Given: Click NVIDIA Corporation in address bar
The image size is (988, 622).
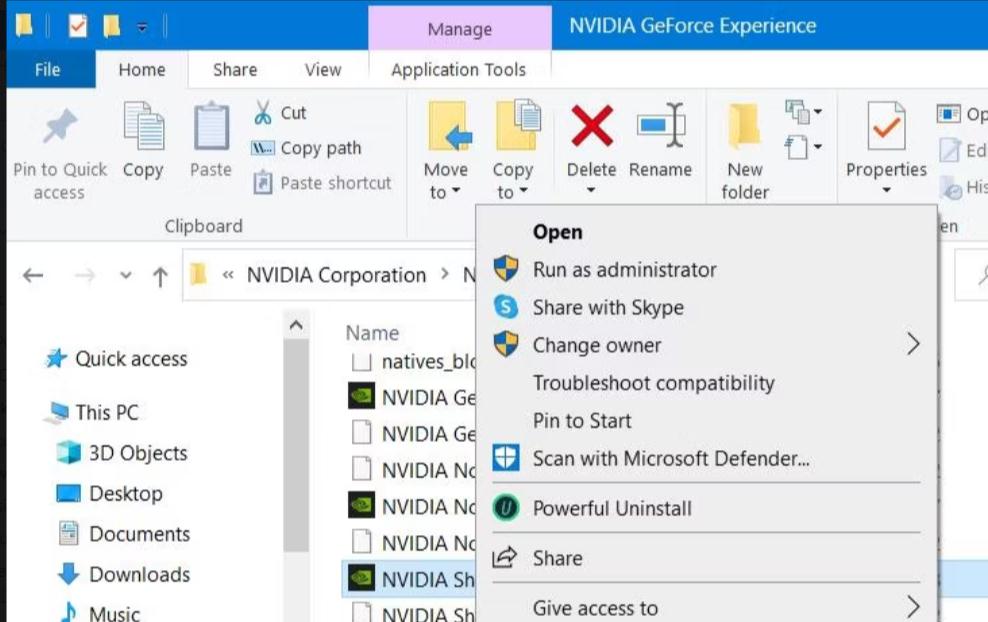Looking at the screenshot, I should coord(336,275).
